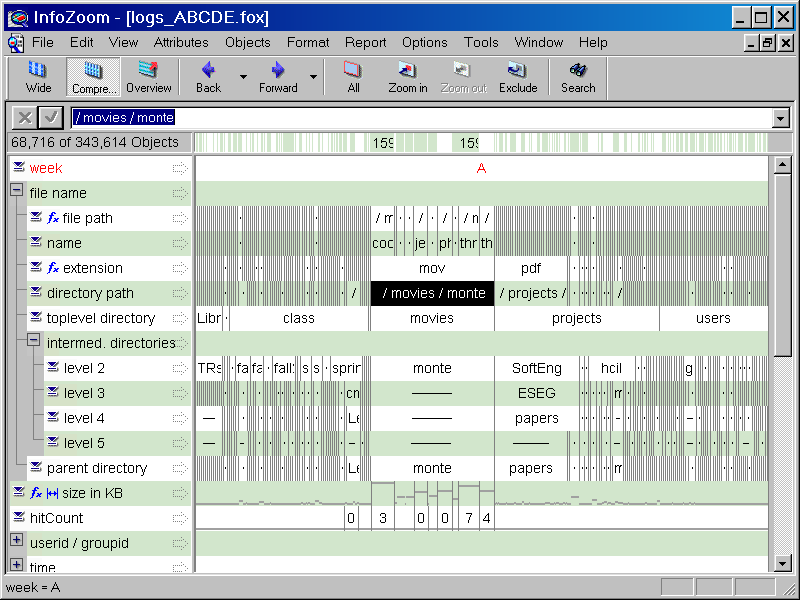Screen dimensions: 800x600
Task: Expand the time group
Action: pos(17,565)
